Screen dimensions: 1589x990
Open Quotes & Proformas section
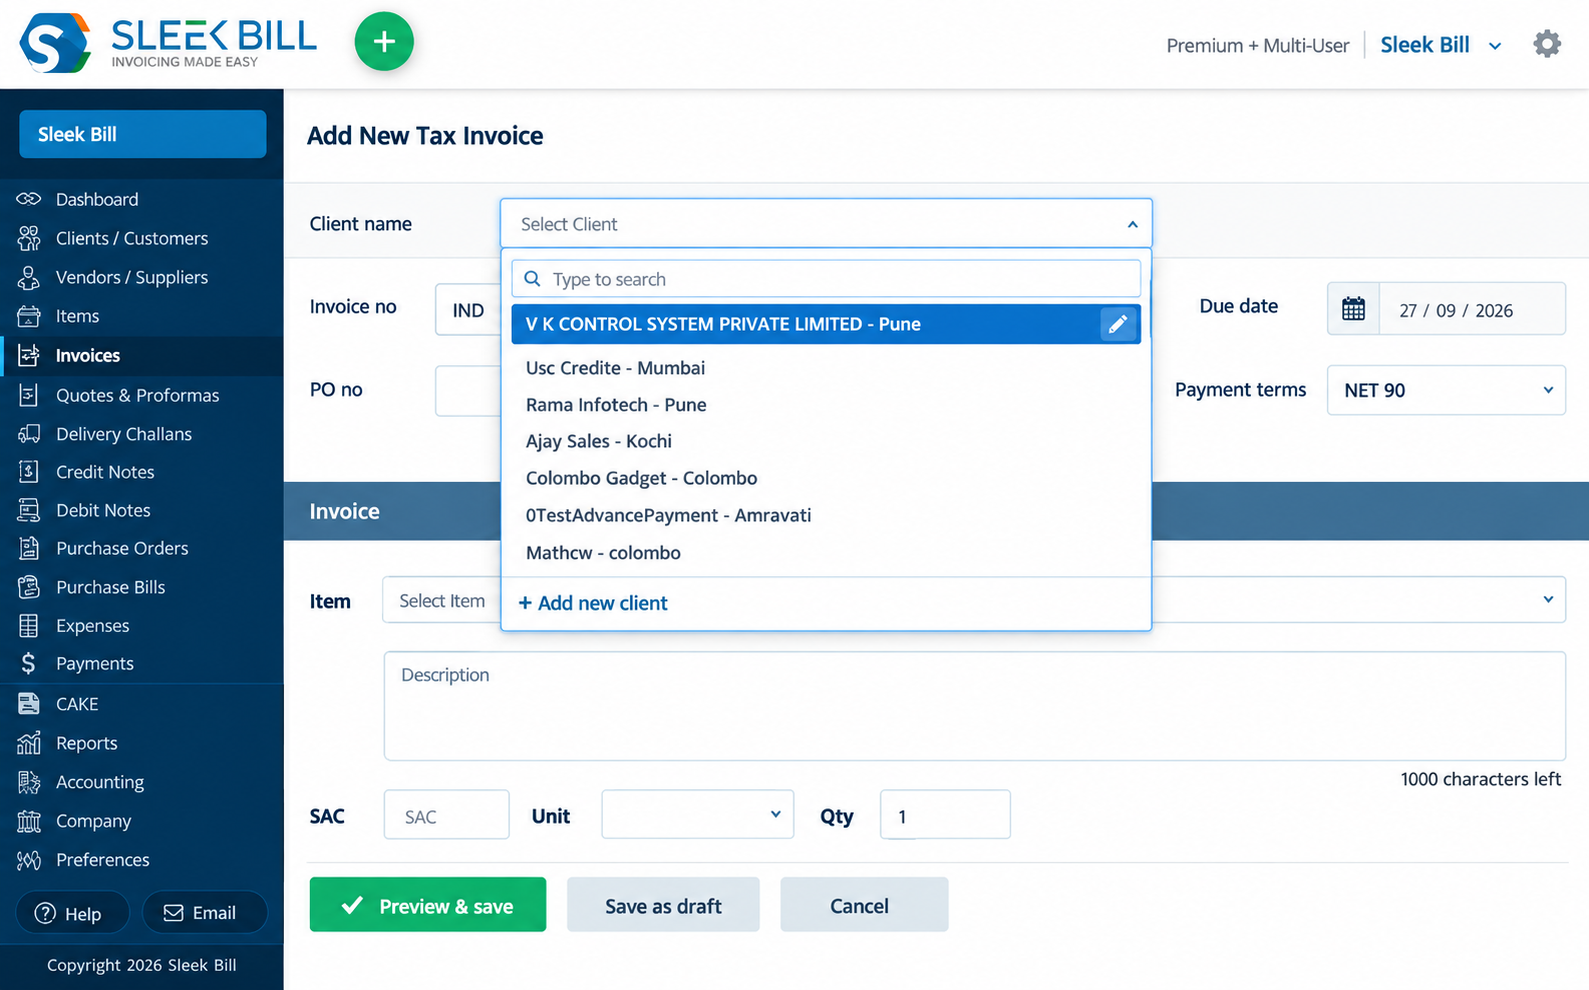[x=137, y=395]
